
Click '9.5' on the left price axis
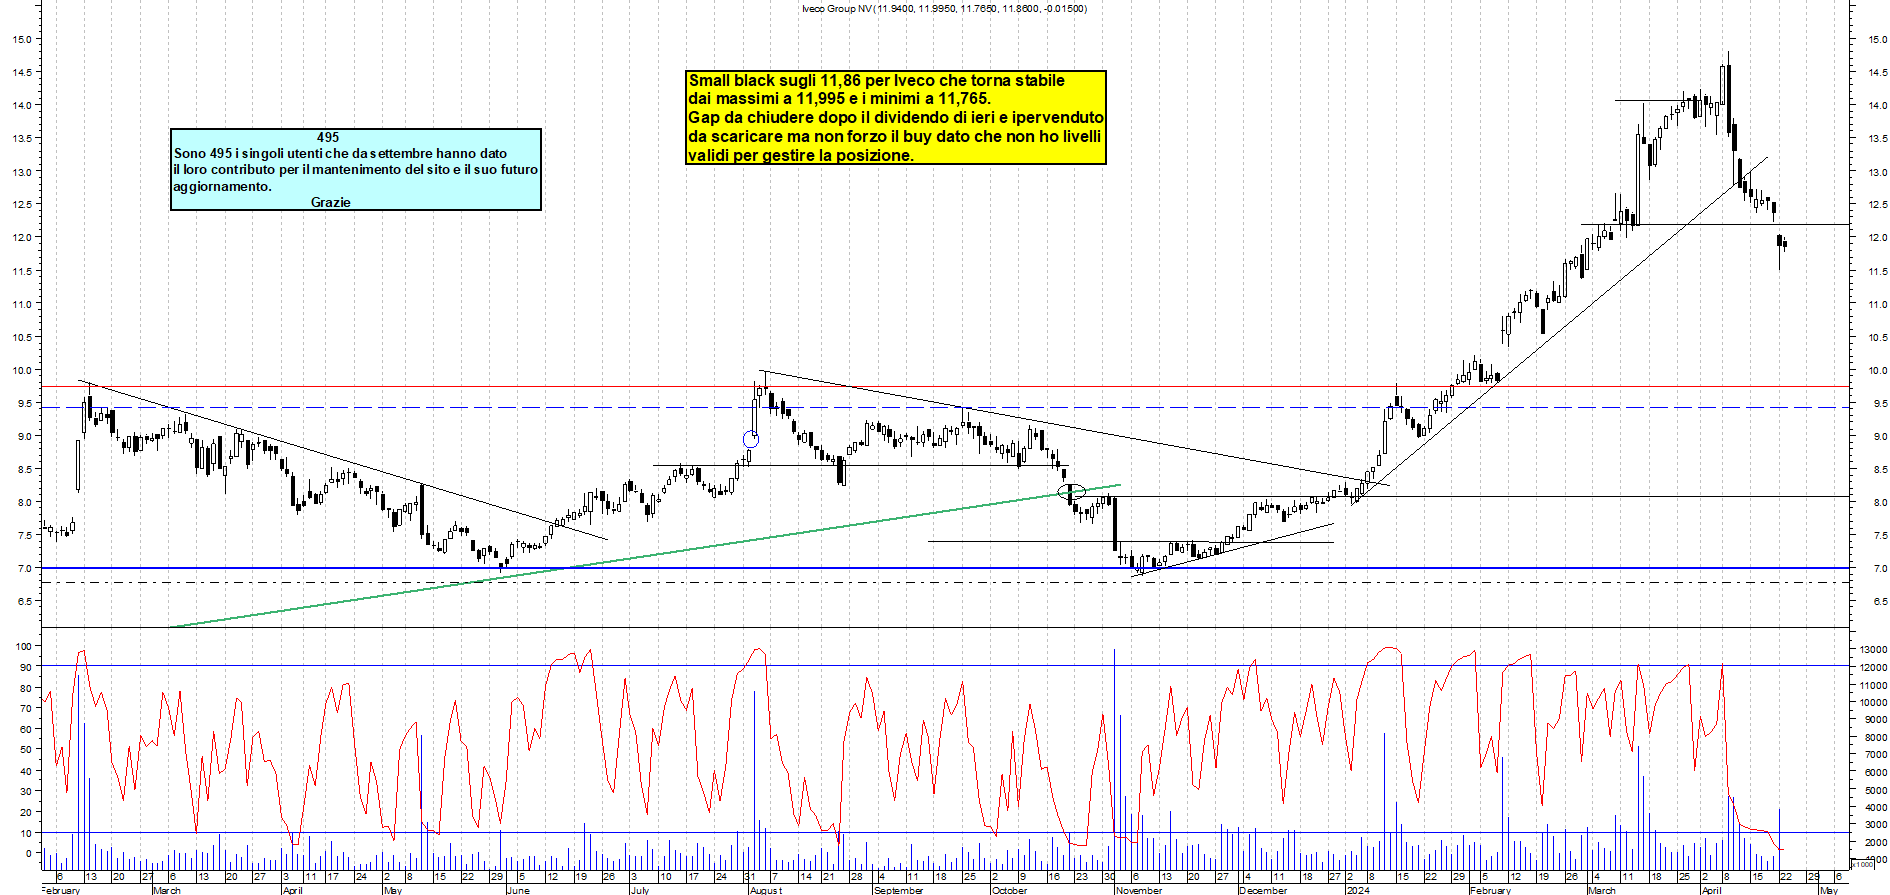tap(25, 404)
